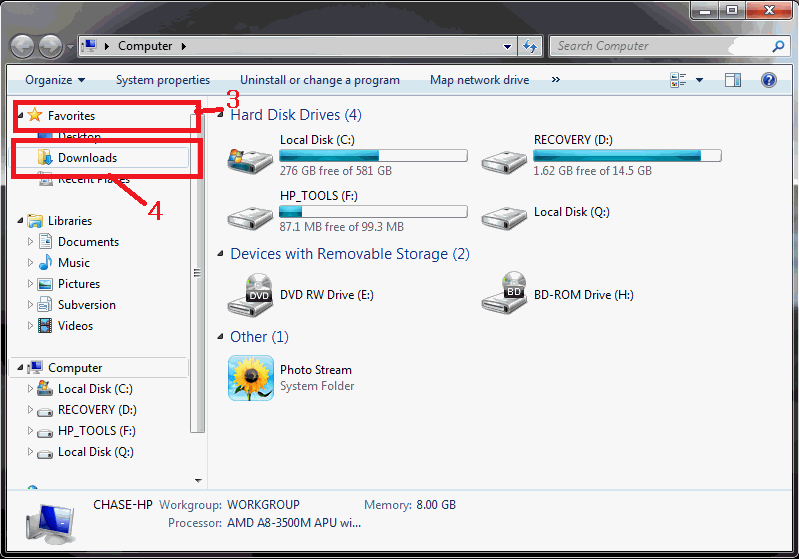Click System properties in toolbar
799x559 pixels.
(x=163, y=80)
